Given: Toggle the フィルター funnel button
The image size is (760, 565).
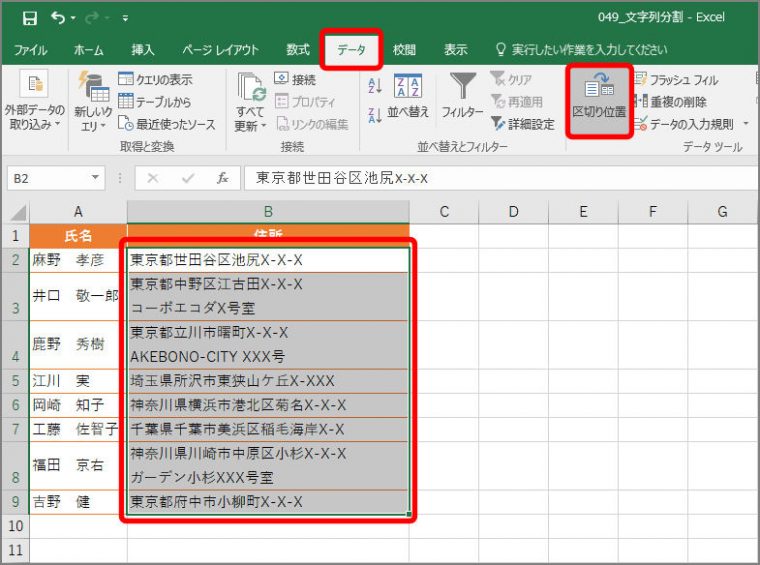Looking at the screenshot, I should pyautogui.click(x=462, y=96).
